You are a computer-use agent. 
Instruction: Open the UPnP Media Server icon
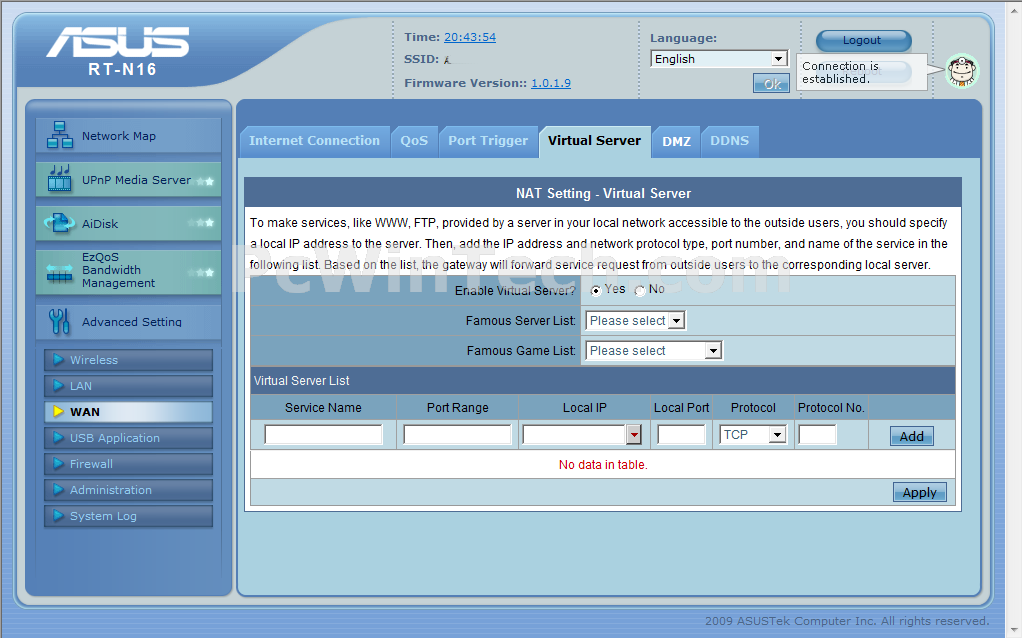tap(60, 180)
